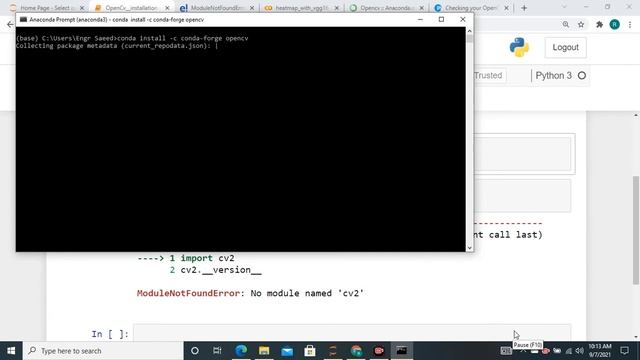Open a new browser tab
The width and height of the screenshot is (640, 360).
tap(524, 8)
